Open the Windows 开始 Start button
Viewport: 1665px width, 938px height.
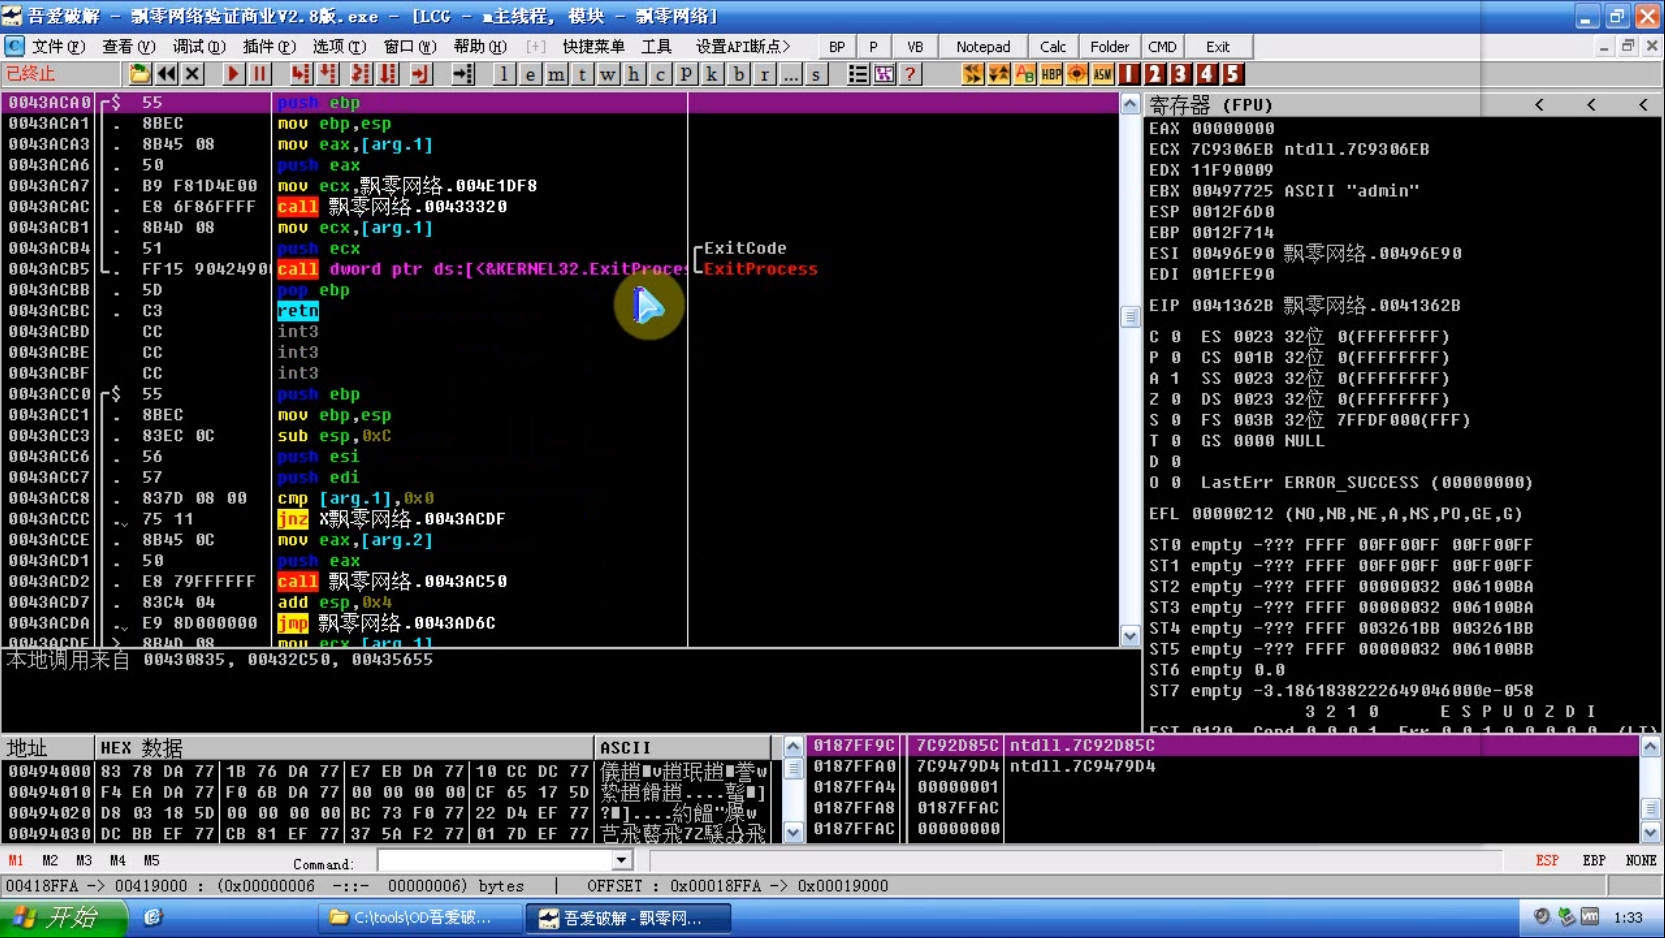point(64,917)
